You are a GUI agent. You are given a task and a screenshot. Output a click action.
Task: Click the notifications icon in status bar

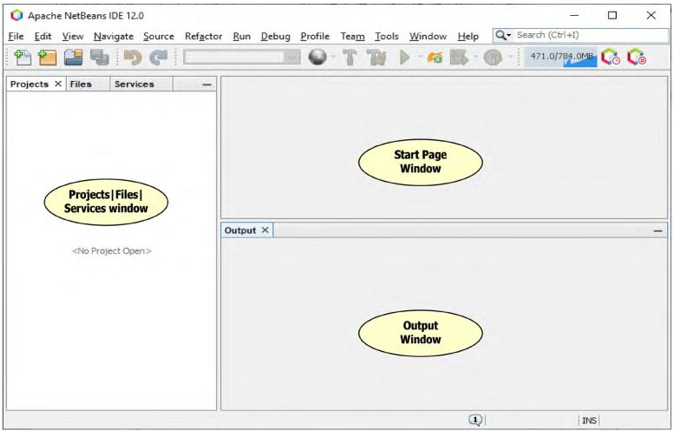(475, 420)
